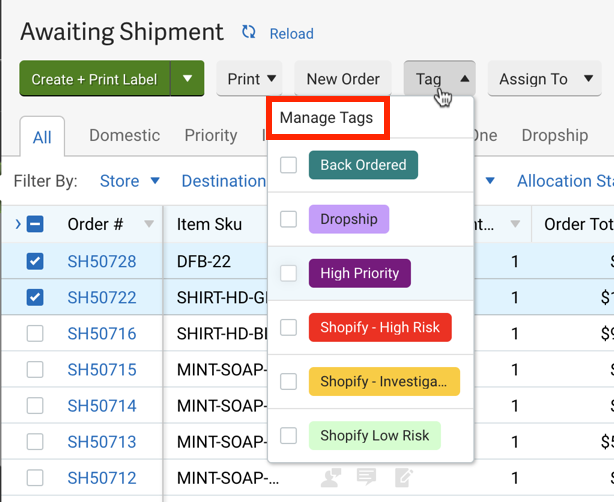Screen dimensions: 614x502
Task: Click the edit note icon on the SH50712 row
Action: (403, 477)
